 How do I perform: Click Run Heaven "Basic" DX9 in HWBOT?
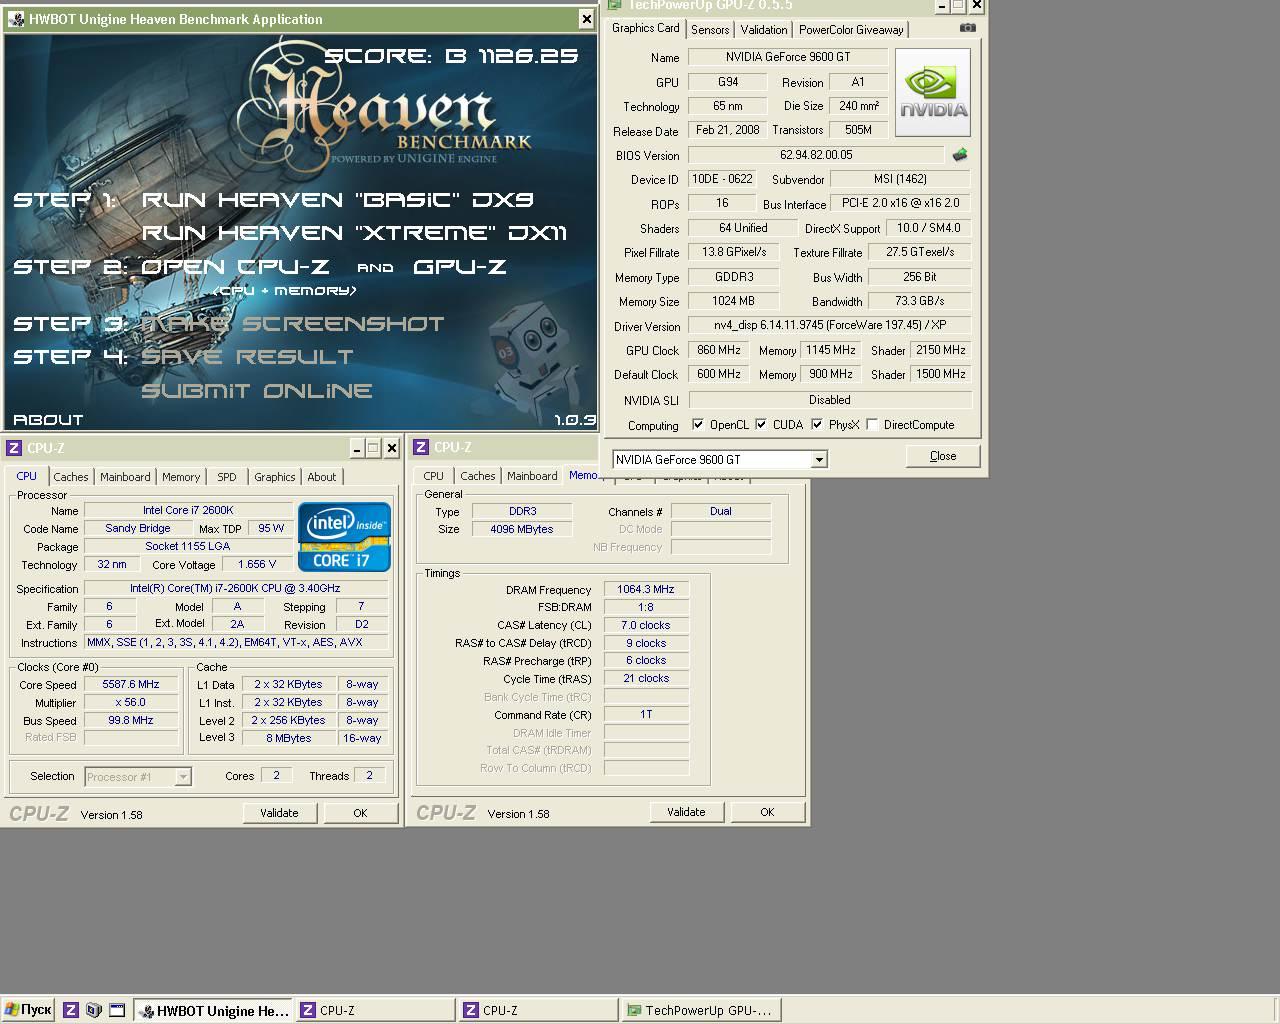point(337,200)
